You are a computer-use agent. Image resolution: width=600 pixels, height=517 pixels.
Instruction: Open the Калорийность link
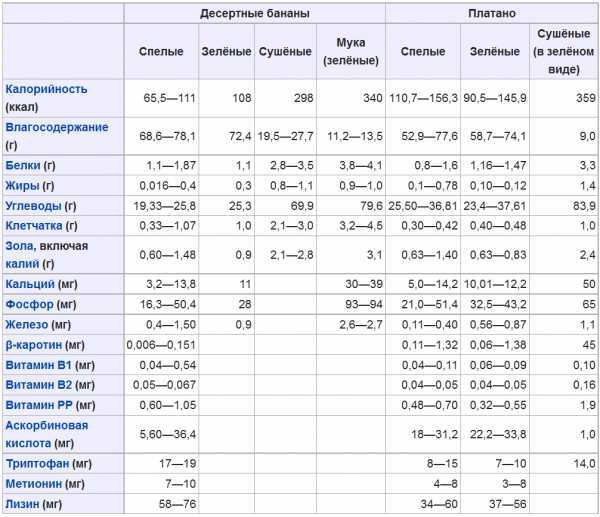click(46, 89)
